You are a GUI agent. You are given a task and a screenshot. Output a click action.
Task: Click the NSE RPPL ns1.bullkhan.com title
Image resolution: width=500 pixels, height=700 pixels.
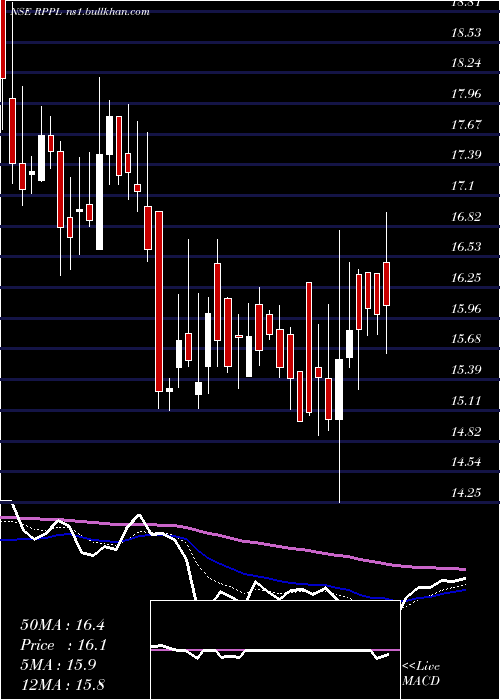pyautogui.click(x=79, y=12)
